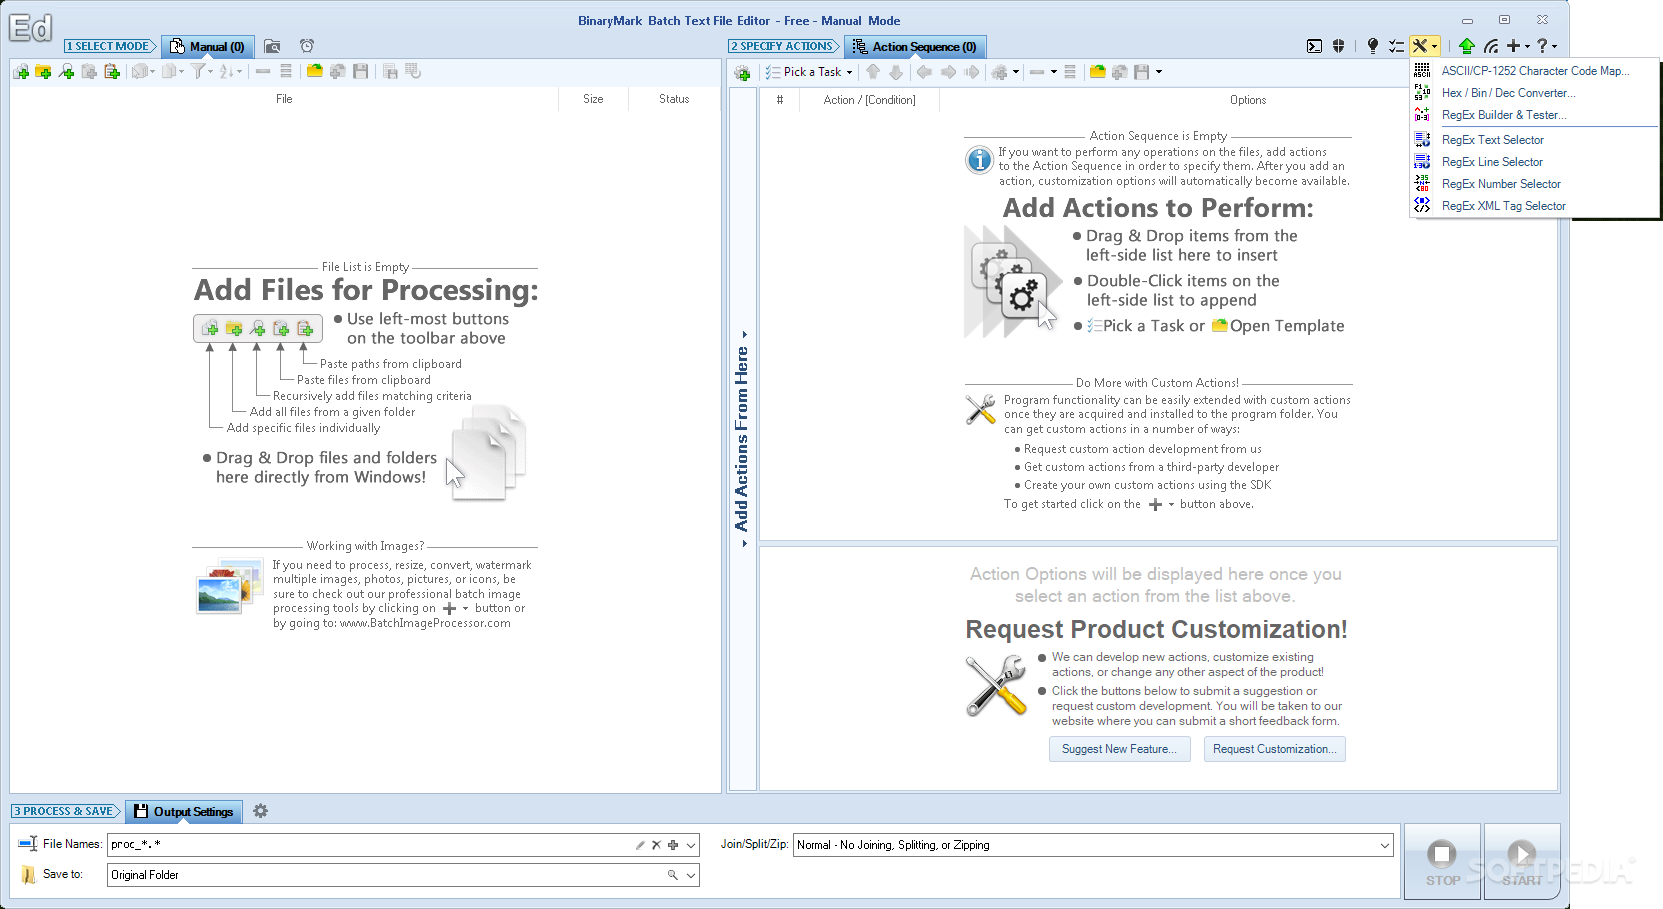
Task: Expand the Add Actions From Here sidebar
Action: coord(742,439)
